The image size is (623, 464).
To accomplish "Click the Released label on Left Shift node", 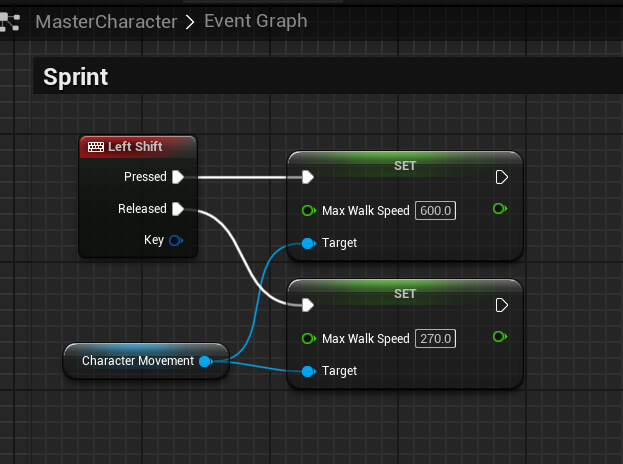I will [142, 209].
